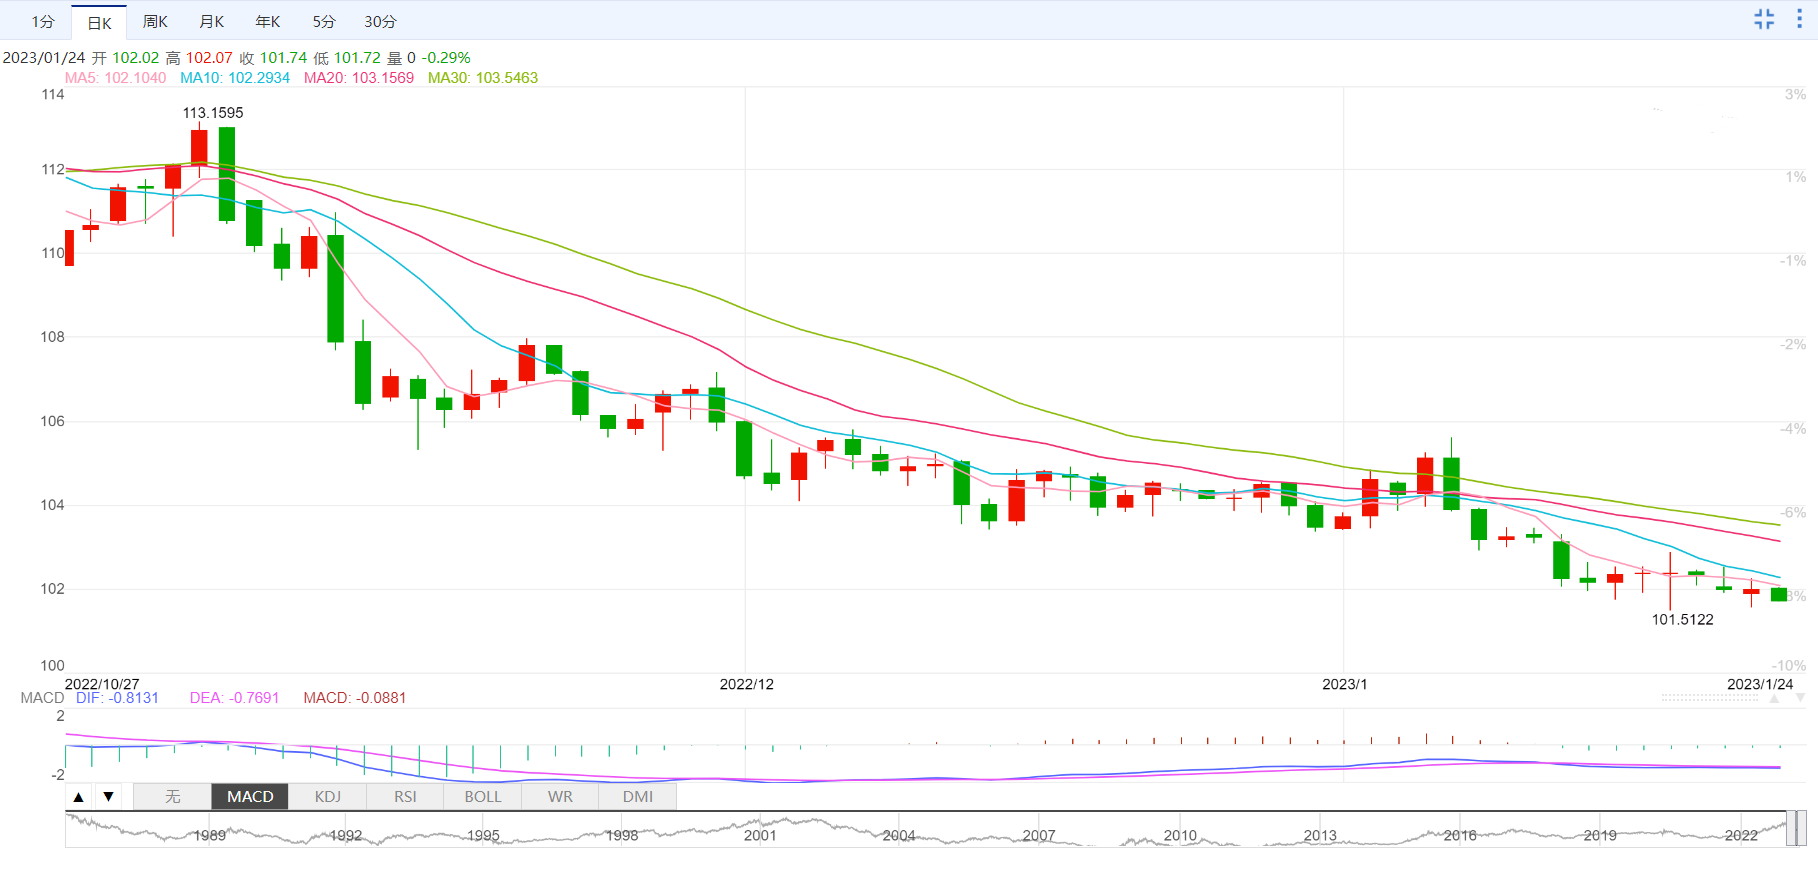
Task: Show the 5分 five-minute chart
Action: [323, 22]
